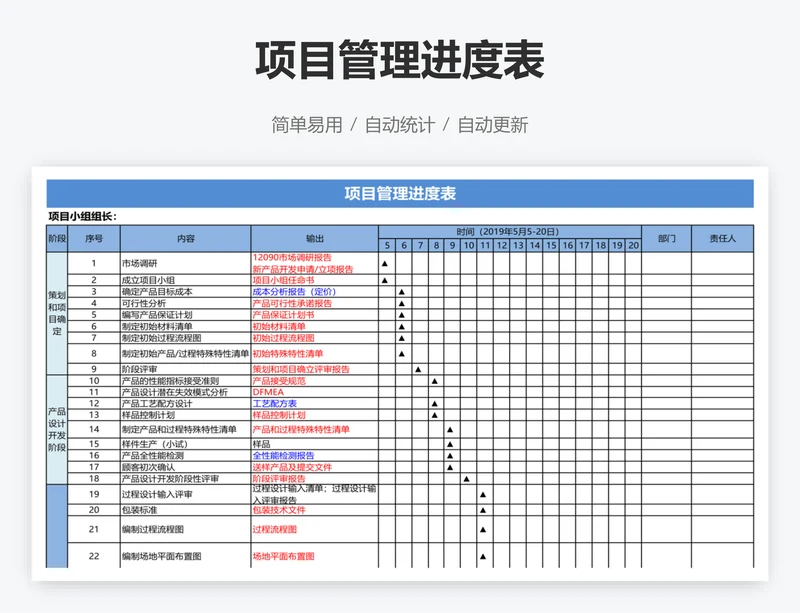Click the 责任人 column header

(x=722, y=238)
